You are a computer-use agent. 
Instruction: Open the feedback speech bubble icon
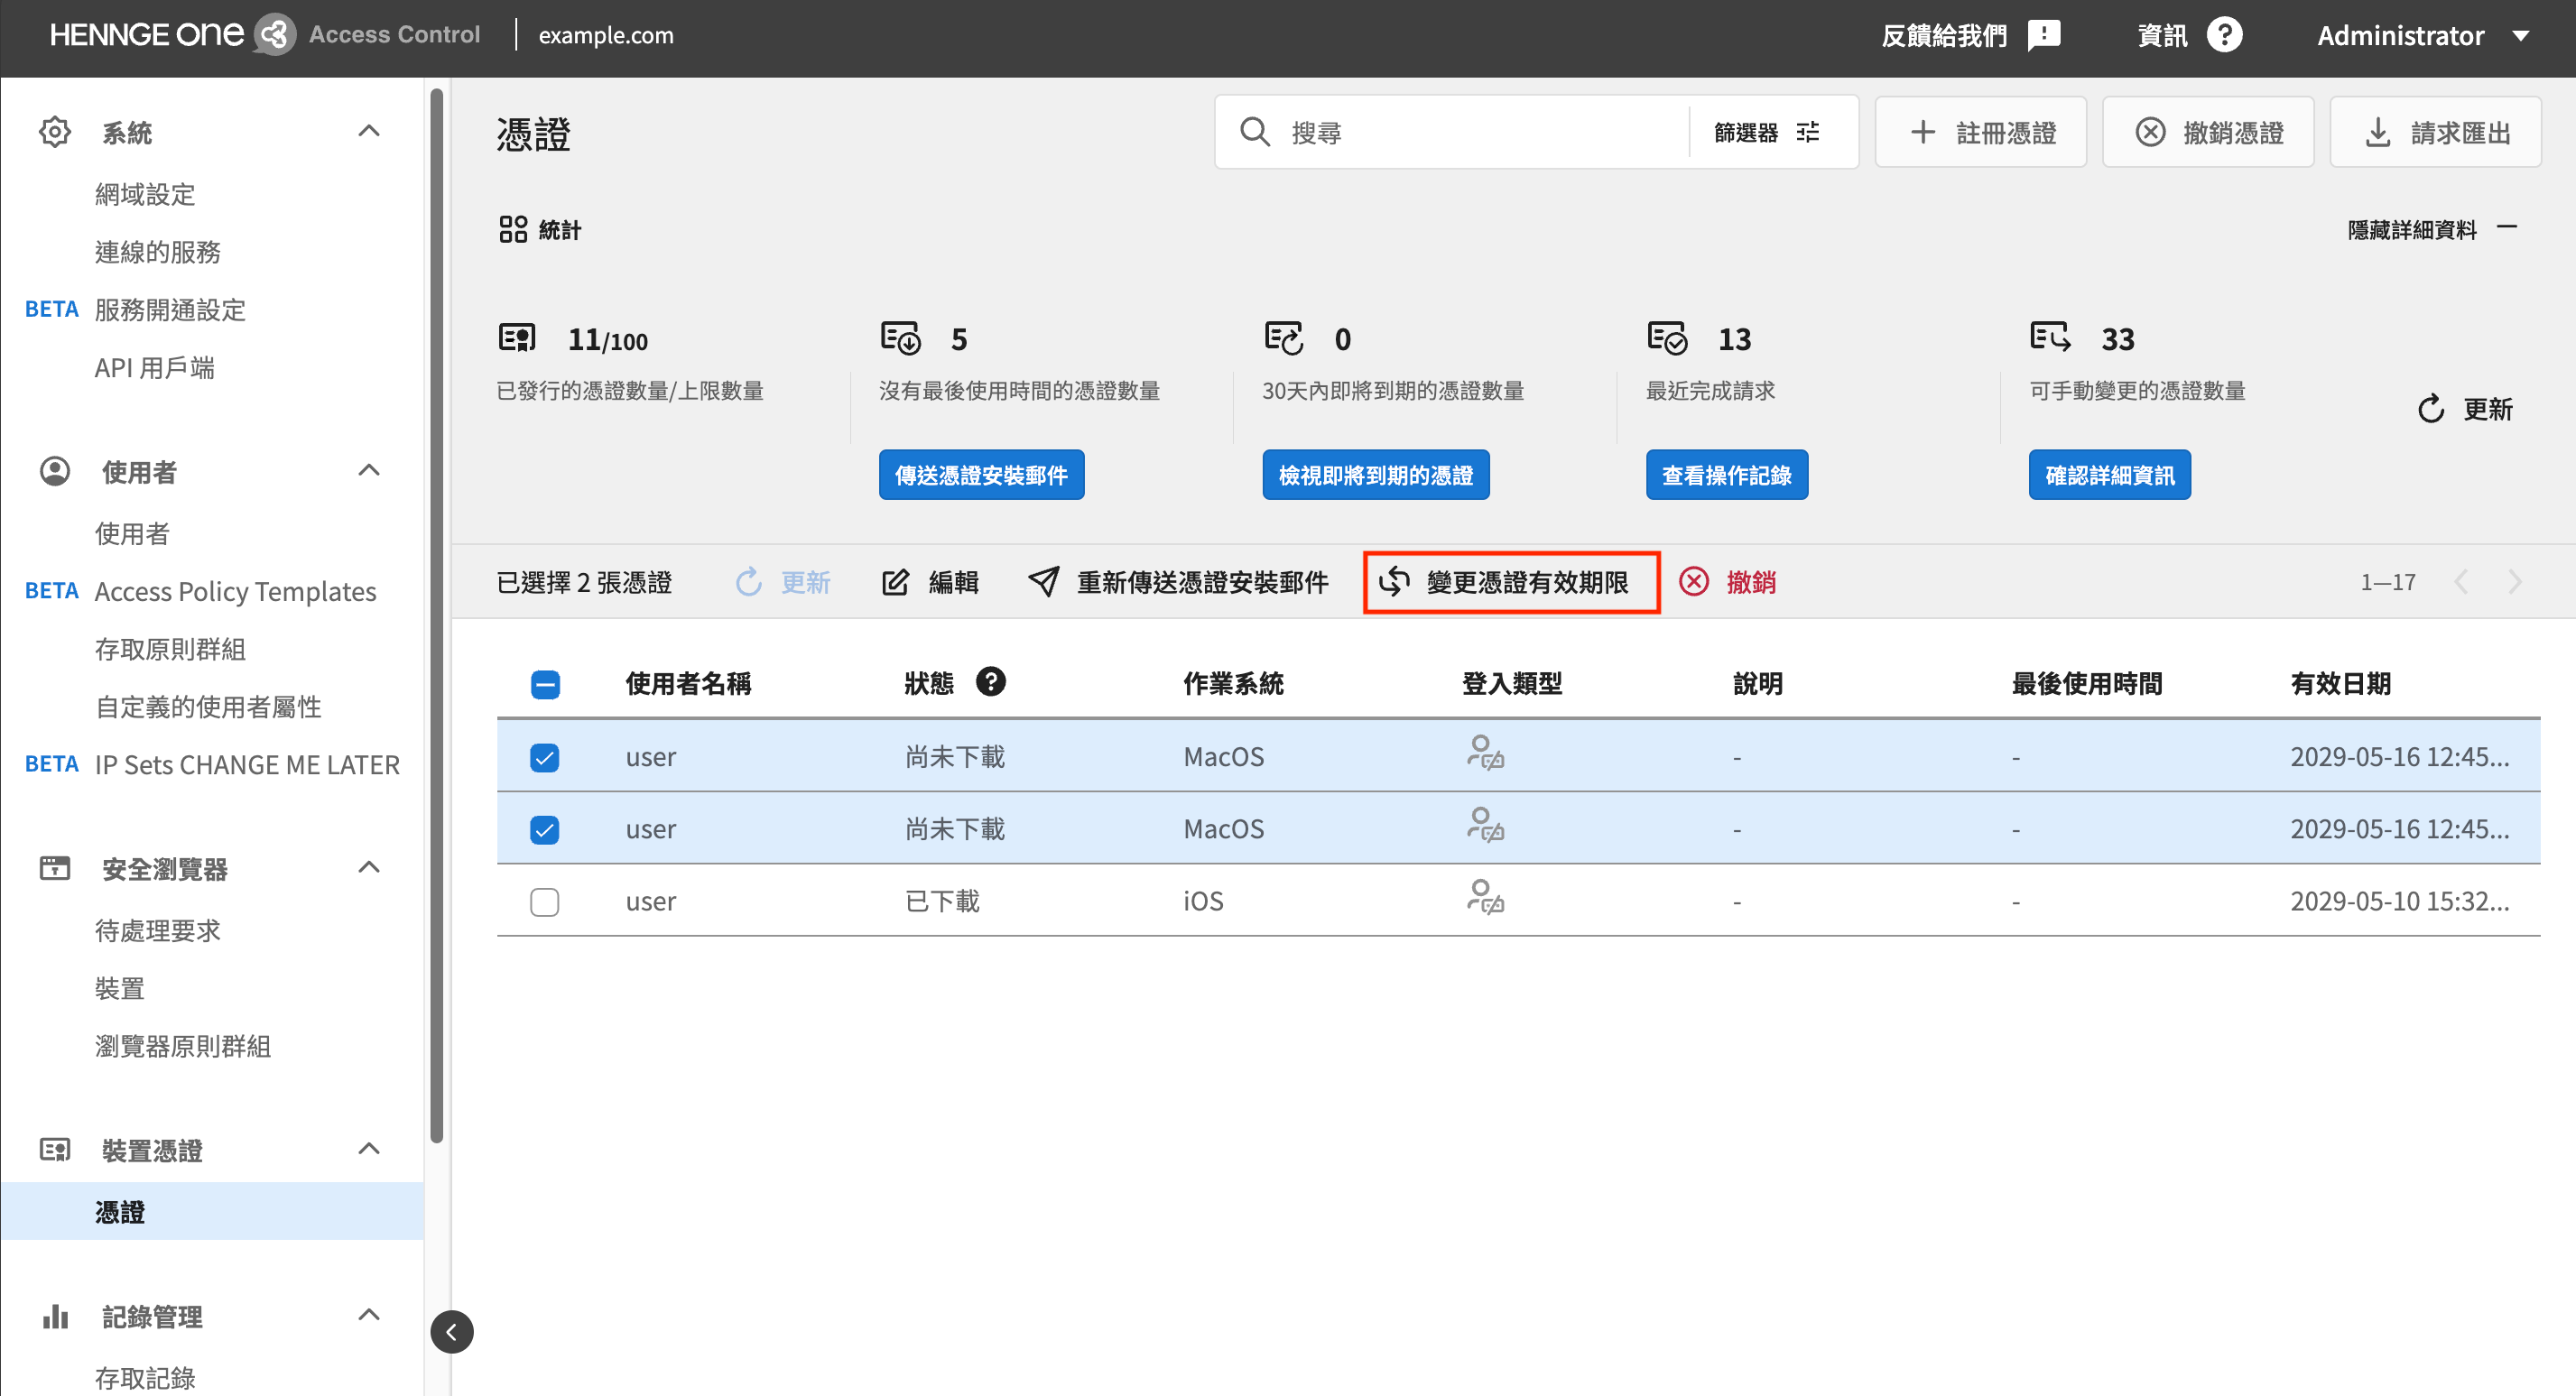pos(2044,35)
